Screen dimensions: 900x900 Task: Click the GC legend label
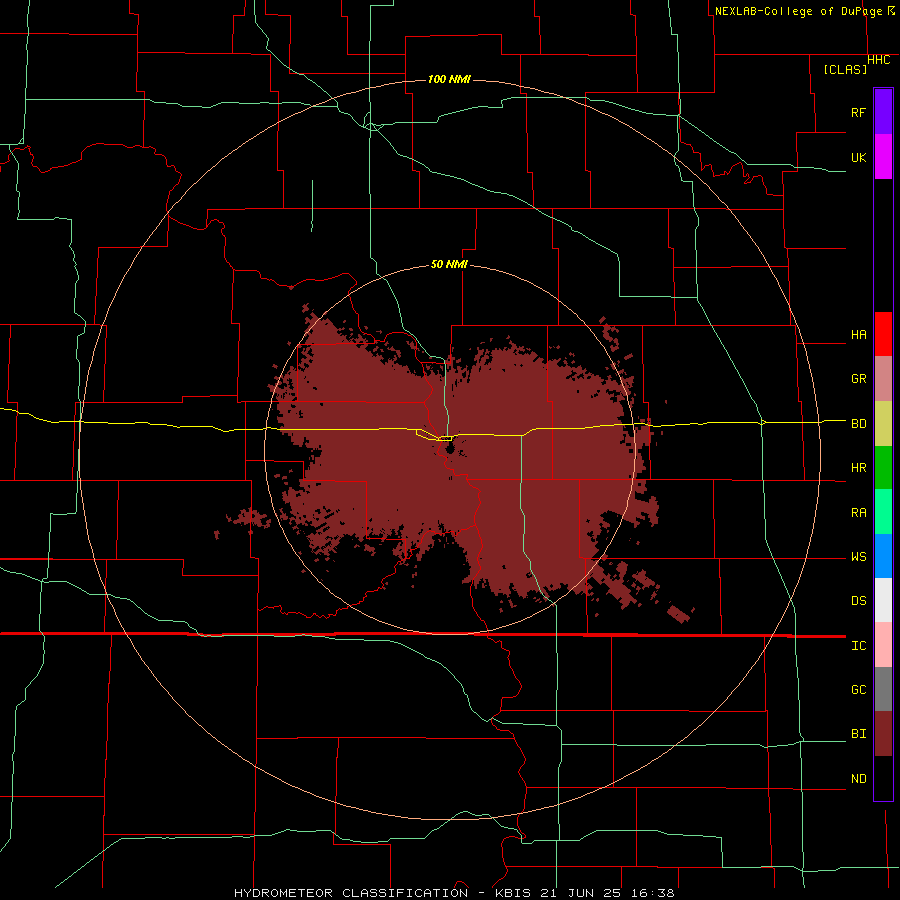point(858,690)
